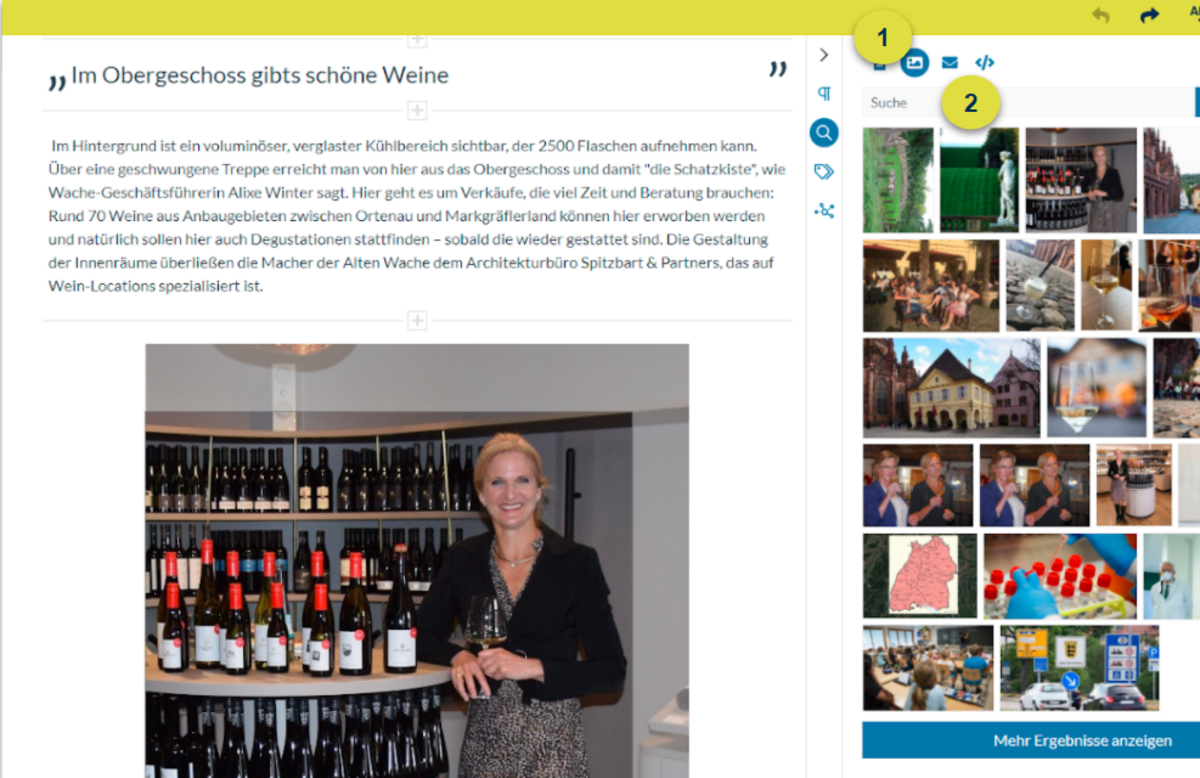Collapse the side panel with the chevron

(824, 55)
